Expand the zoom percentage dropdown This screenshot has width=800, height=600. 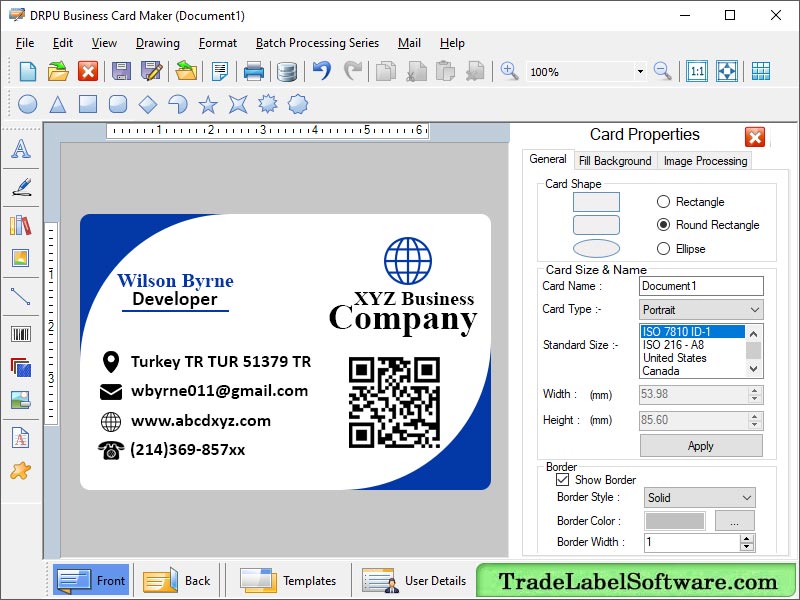click(x=640, y=71)
